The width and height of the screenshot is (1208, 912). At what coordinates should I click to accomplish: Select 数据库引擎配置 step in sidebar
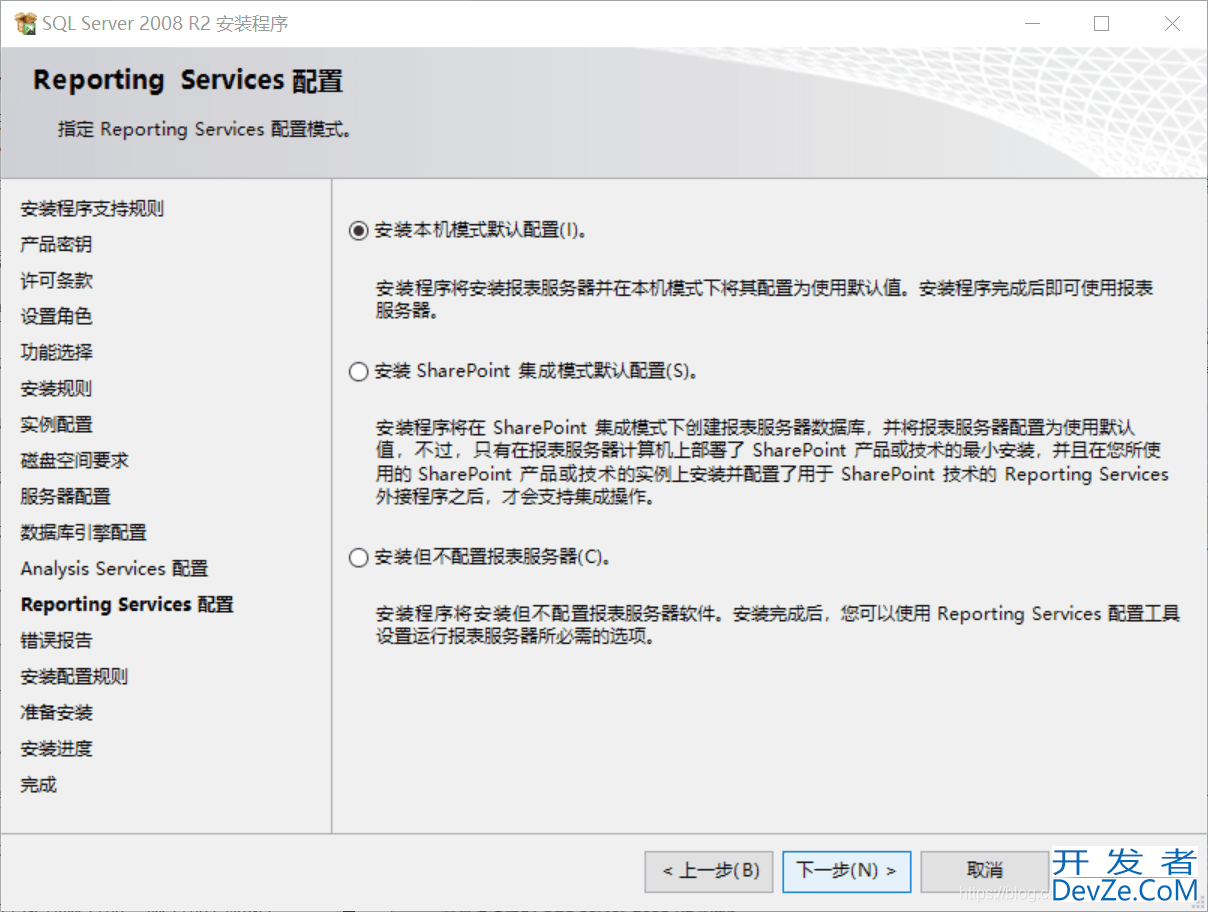pos(83,533)
